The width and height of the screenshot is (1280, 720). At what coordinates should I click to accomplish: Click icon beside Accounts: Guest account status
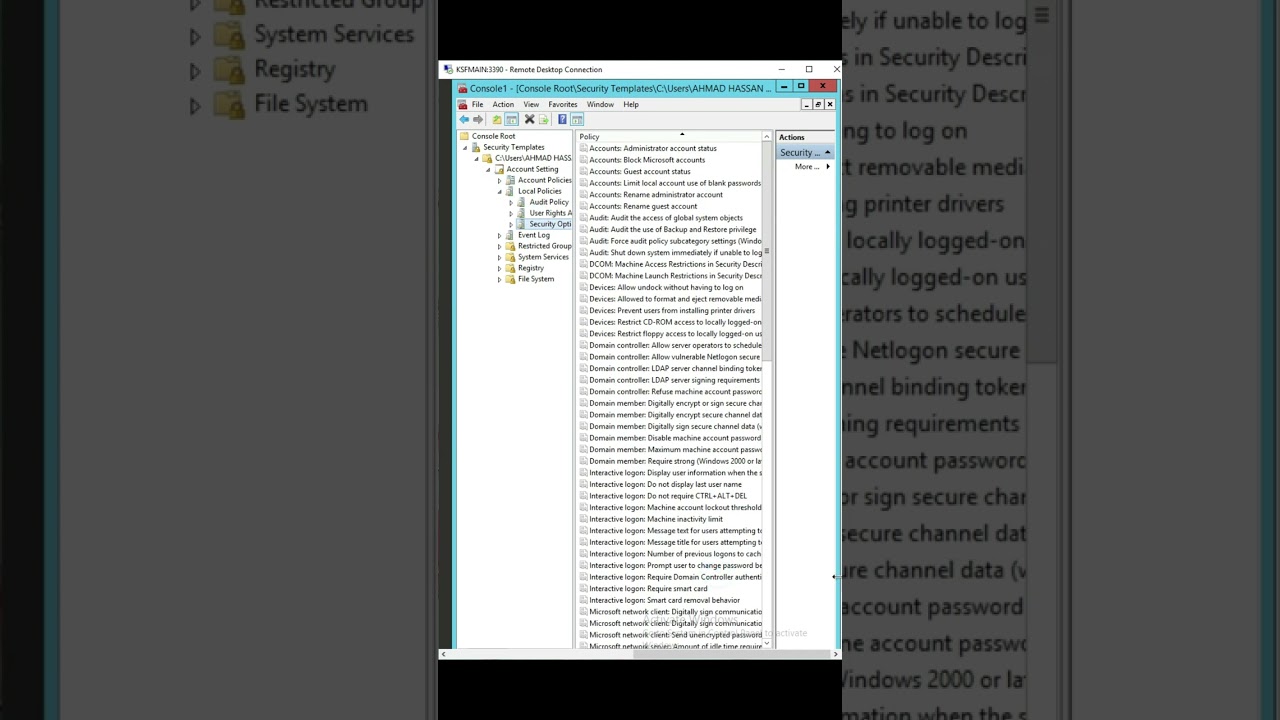[x=584, y=171]
